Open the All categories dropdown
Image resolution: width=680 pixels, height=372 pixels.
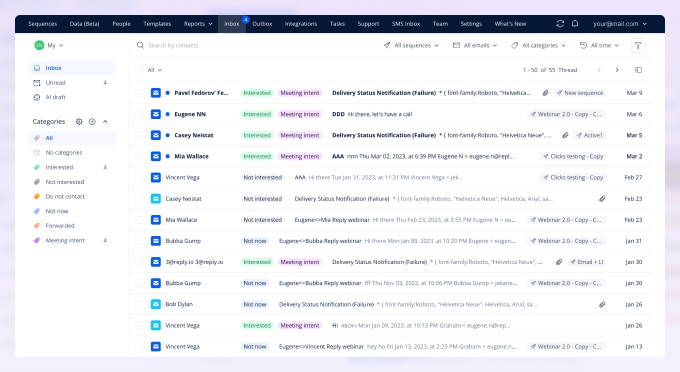[538, 45]
